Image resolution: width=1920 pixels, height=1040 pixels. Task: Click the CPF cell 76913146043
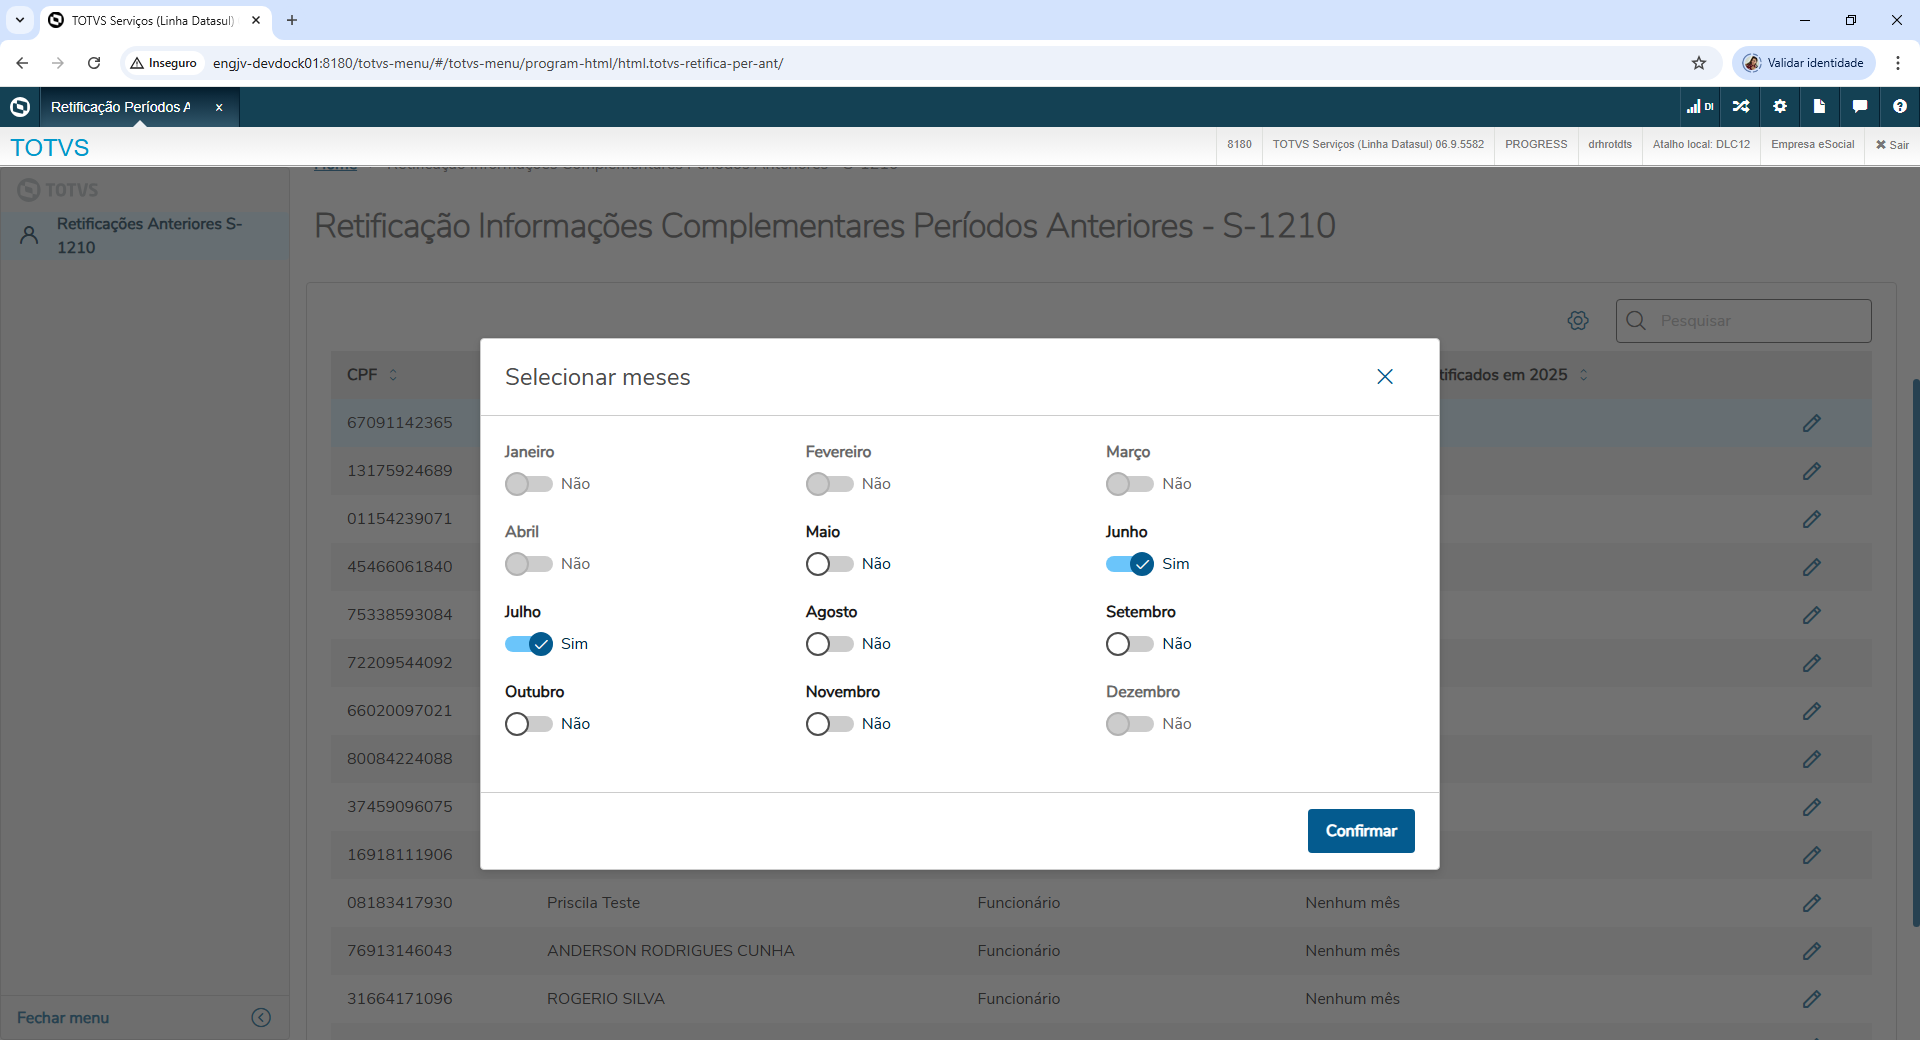[400, 951]
